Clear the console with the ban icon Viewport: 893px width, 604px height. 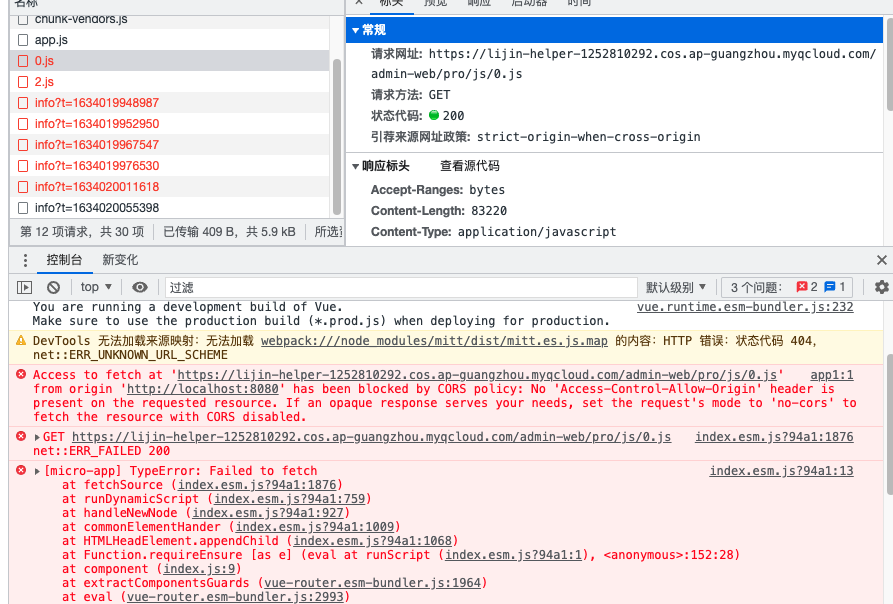(54, 287)
